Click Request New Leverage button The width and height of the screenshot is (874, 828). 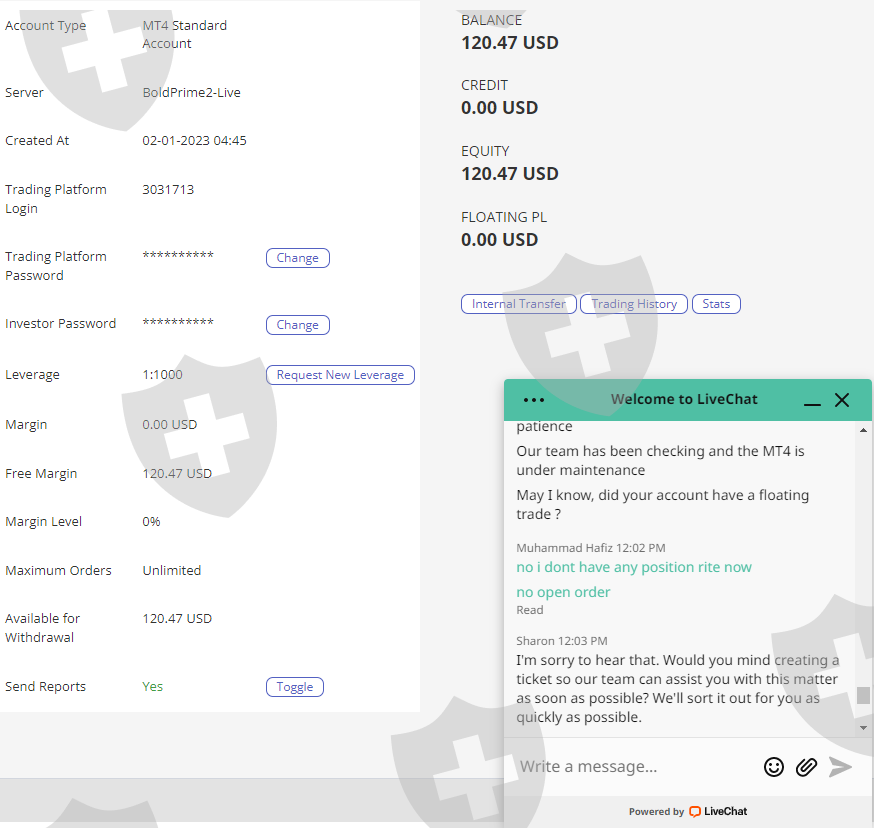340,375
